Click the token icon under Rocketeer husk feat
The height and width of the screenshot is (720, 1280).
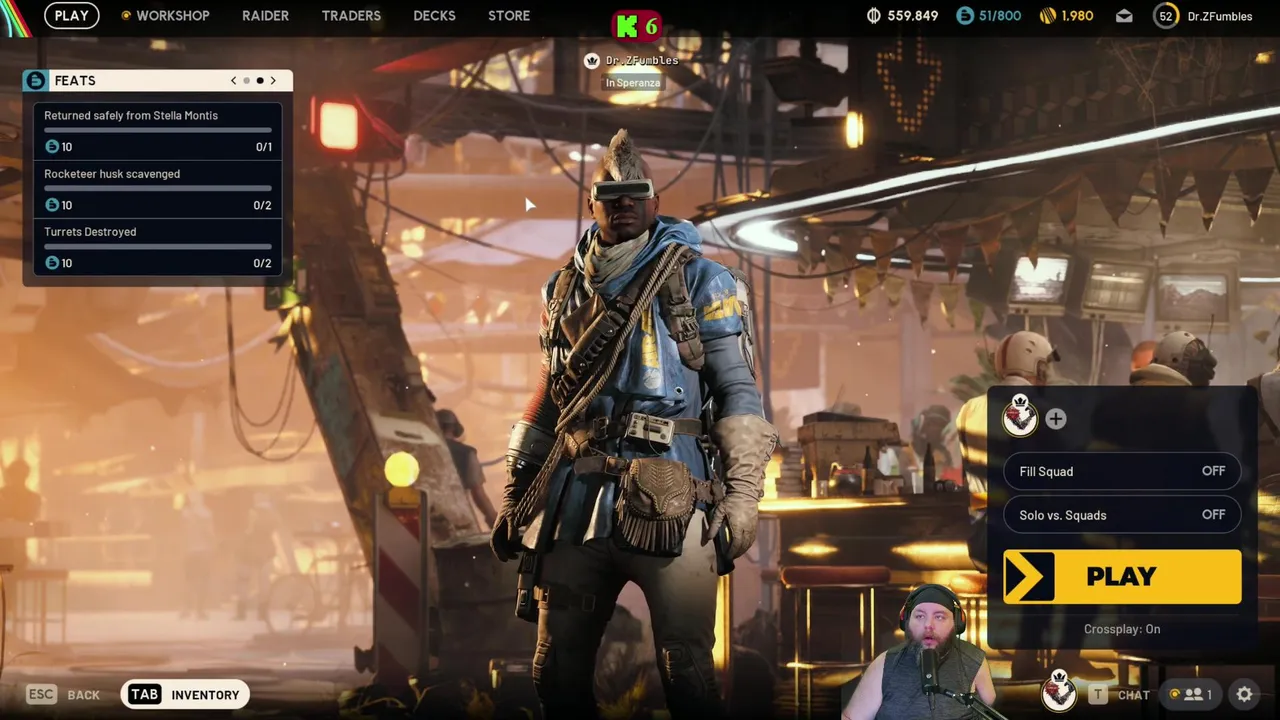(52, 204)
